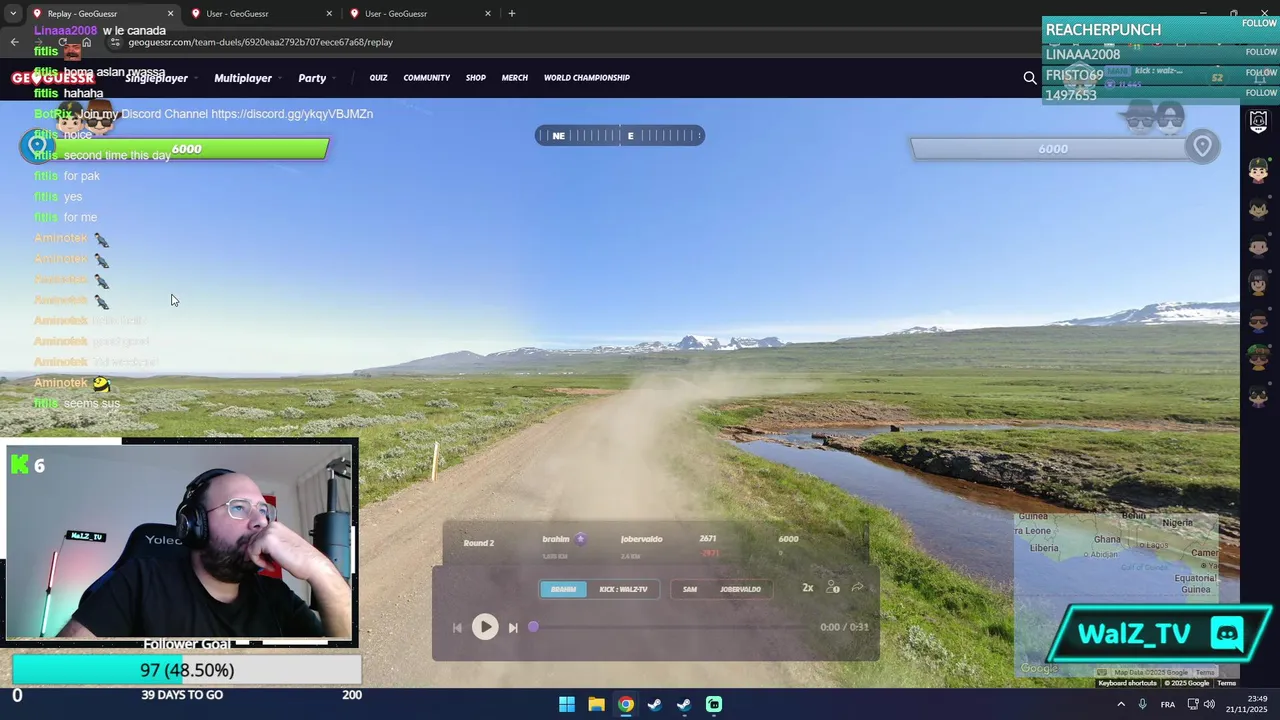The image size is (1280, 720).
Task: Open site information icon by the URL
Action: (x=115, y=42)
